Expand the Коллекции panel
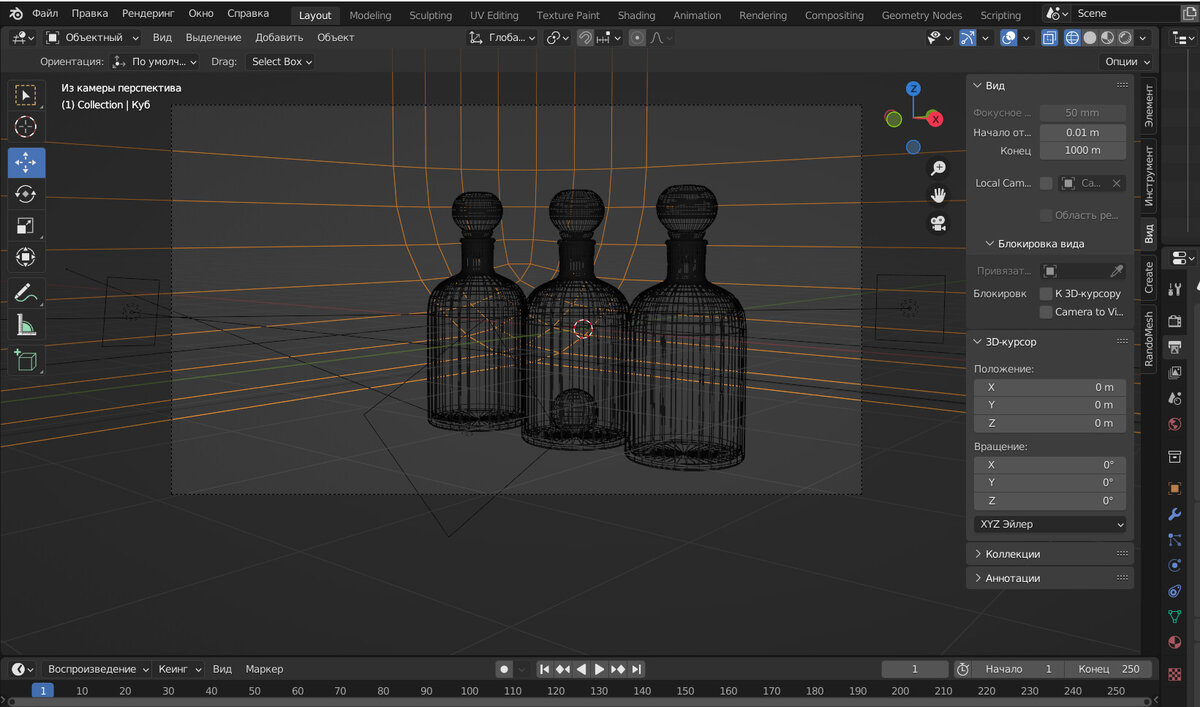The width and height of the screenshot is (1200, 707). pos(1012,554)
